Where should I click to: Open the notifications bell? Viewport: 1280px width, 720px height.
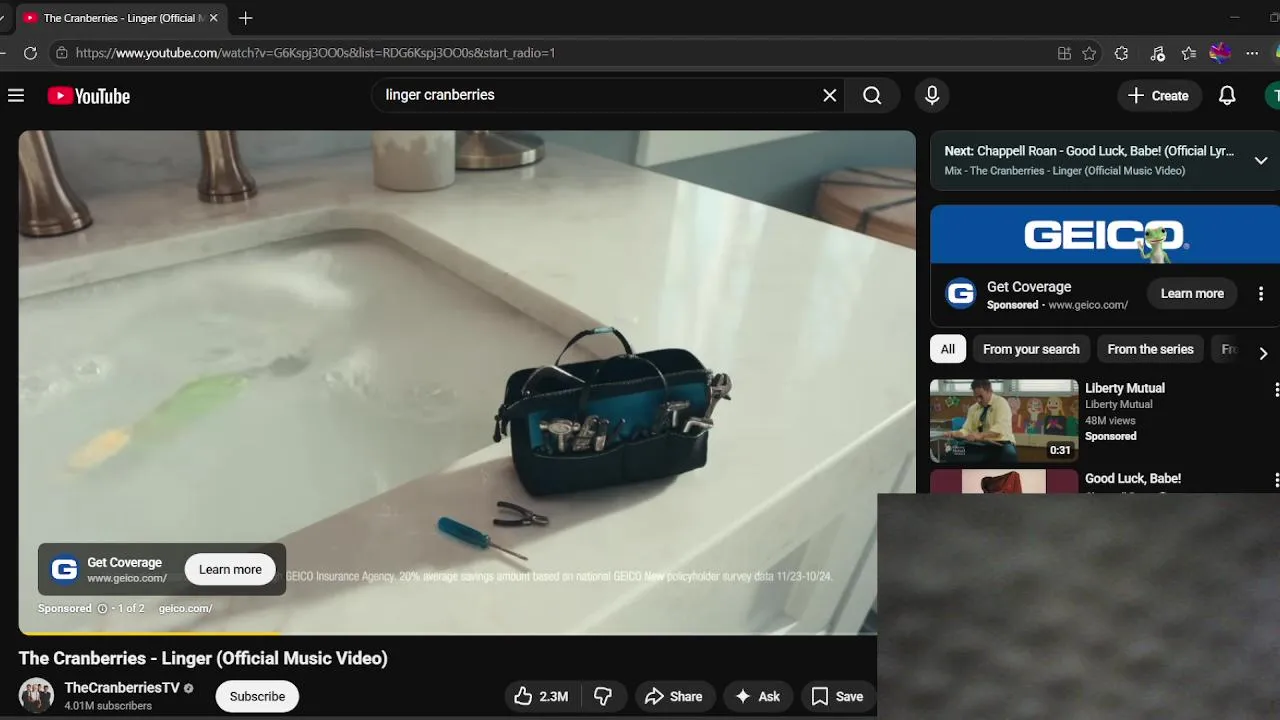[1227, 96]
